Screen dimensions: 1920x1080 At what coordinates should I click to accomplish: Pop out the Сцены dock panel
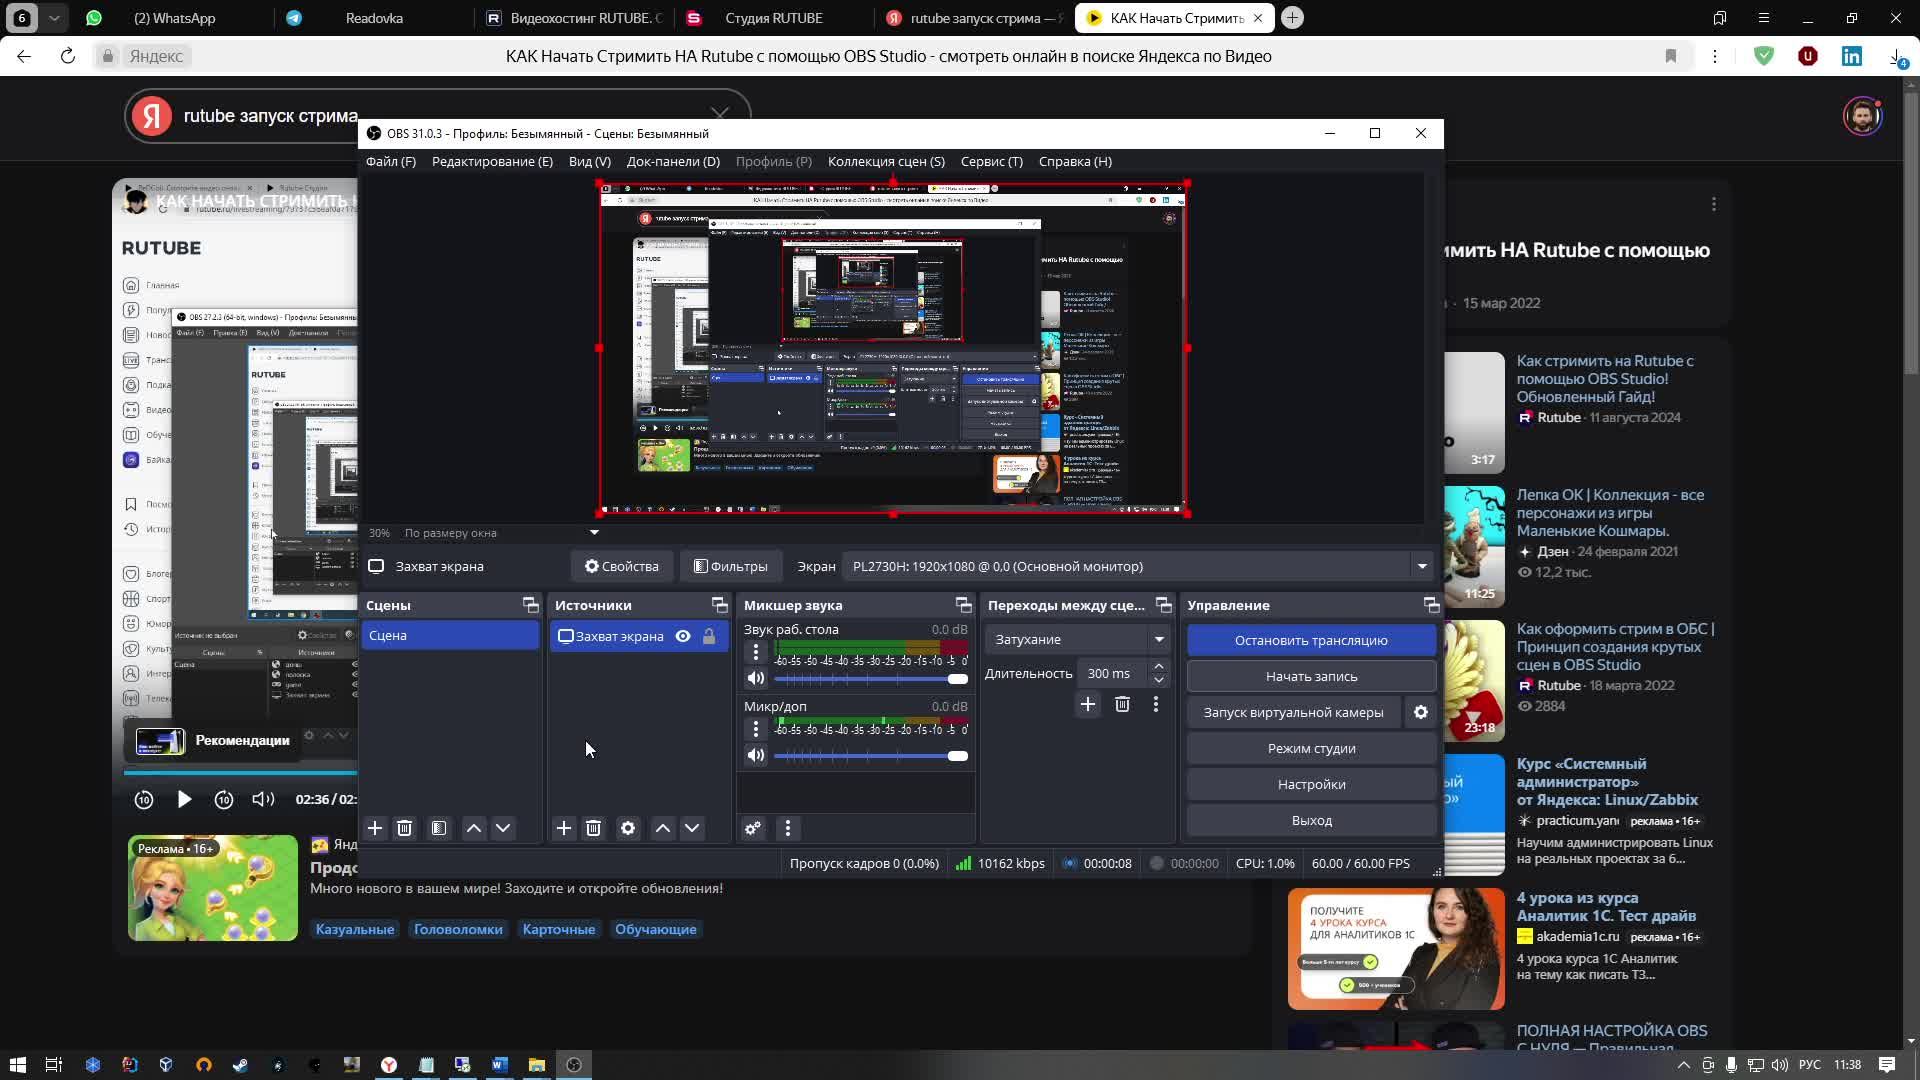[530, 605]
